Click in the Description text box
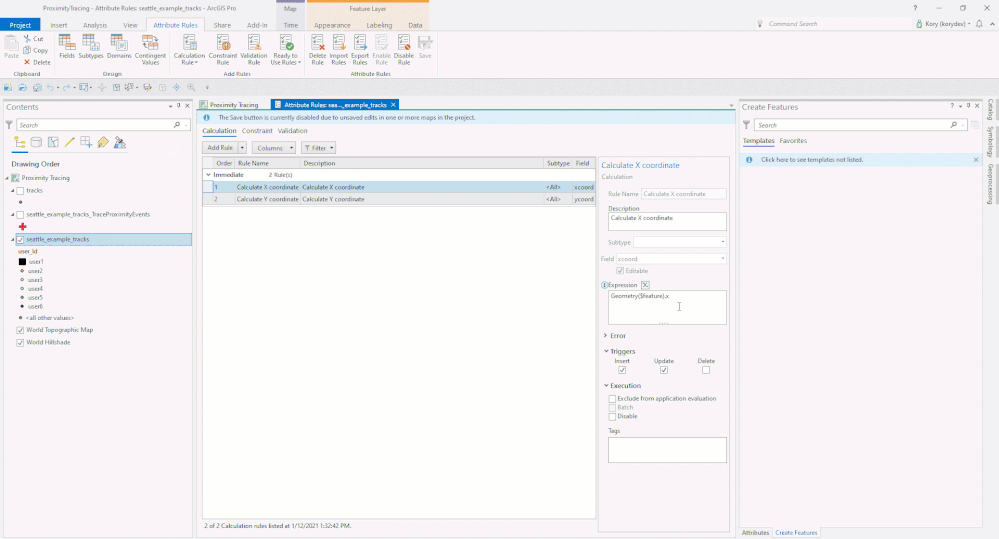999x539 pixels. (667, 222)
